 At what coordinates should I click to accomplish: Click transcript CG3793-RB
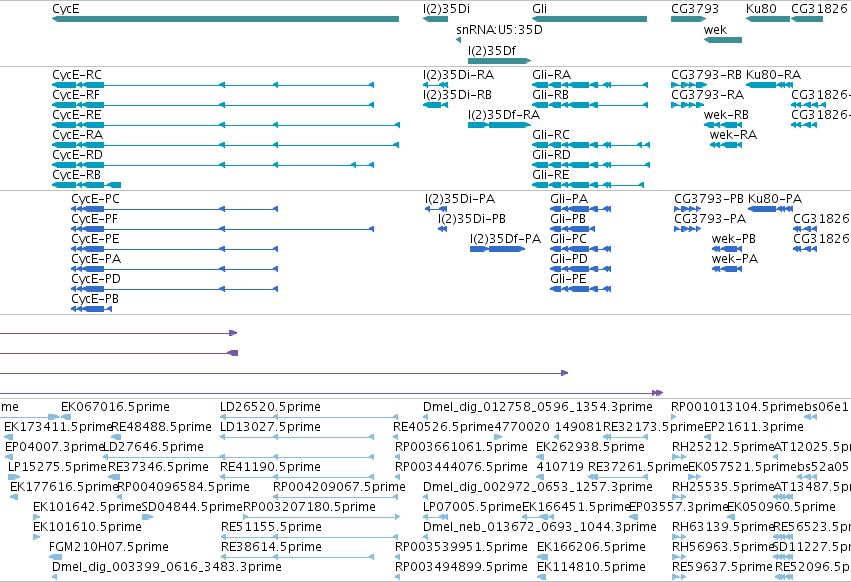click(689, 85)
